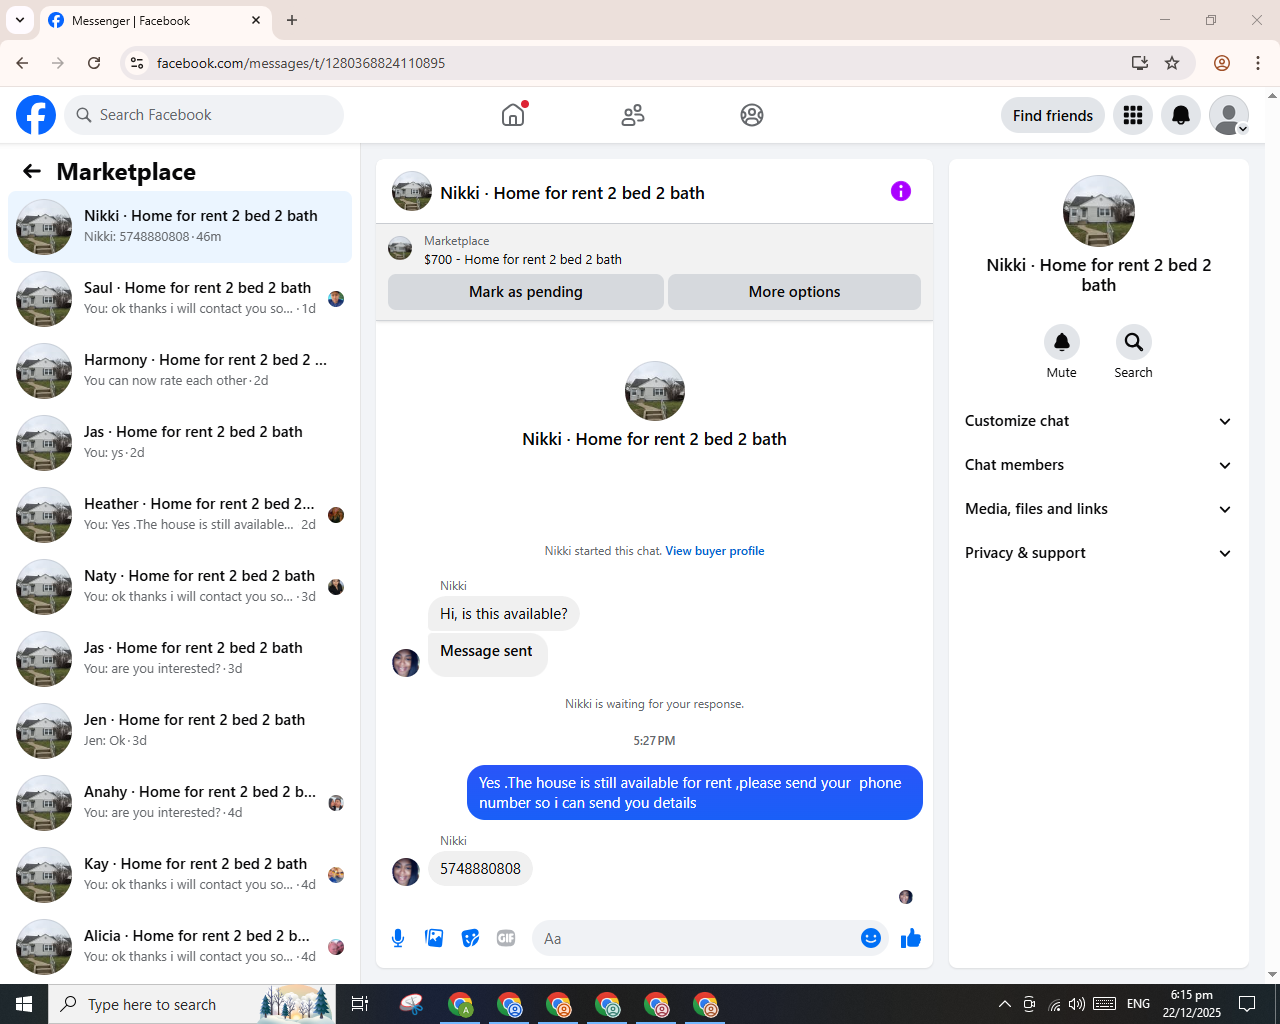Expand the Customize chat section

tap(1098, 421)
